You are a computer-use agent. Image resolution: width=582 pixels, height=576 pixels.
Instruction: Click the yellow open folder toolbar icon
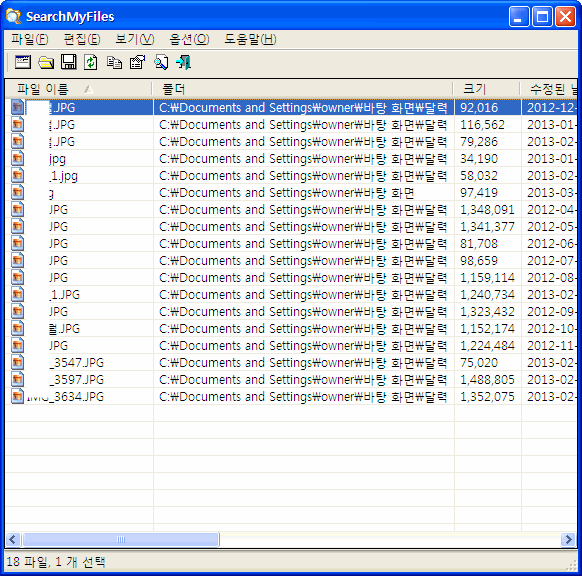[46, 62]
